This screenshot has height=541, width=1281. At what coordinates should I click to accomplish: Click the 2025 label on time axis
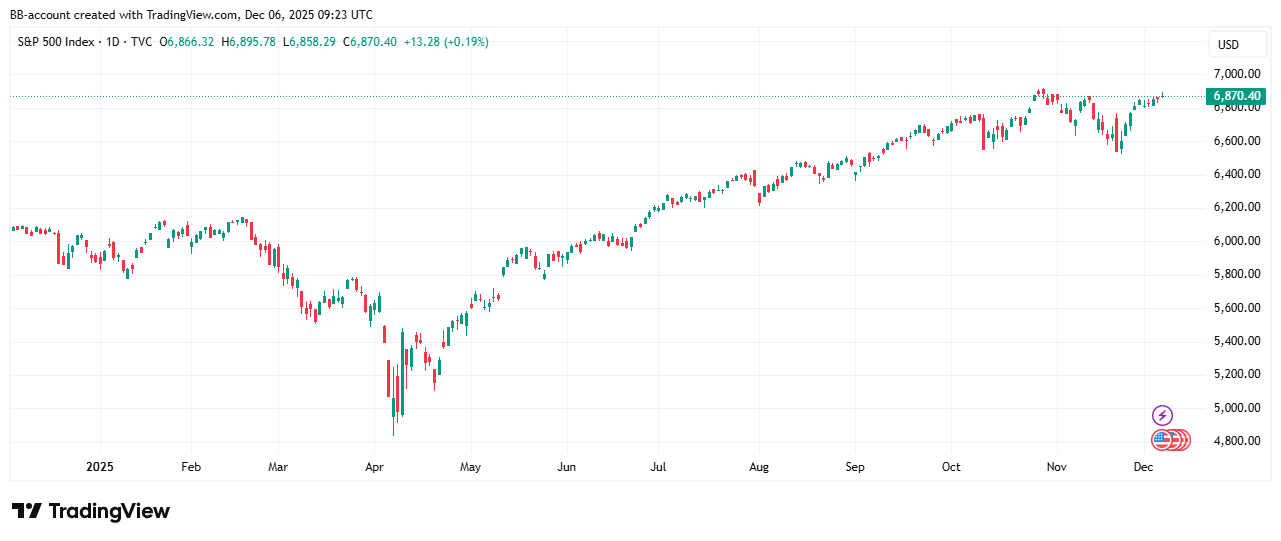[101, 467]
